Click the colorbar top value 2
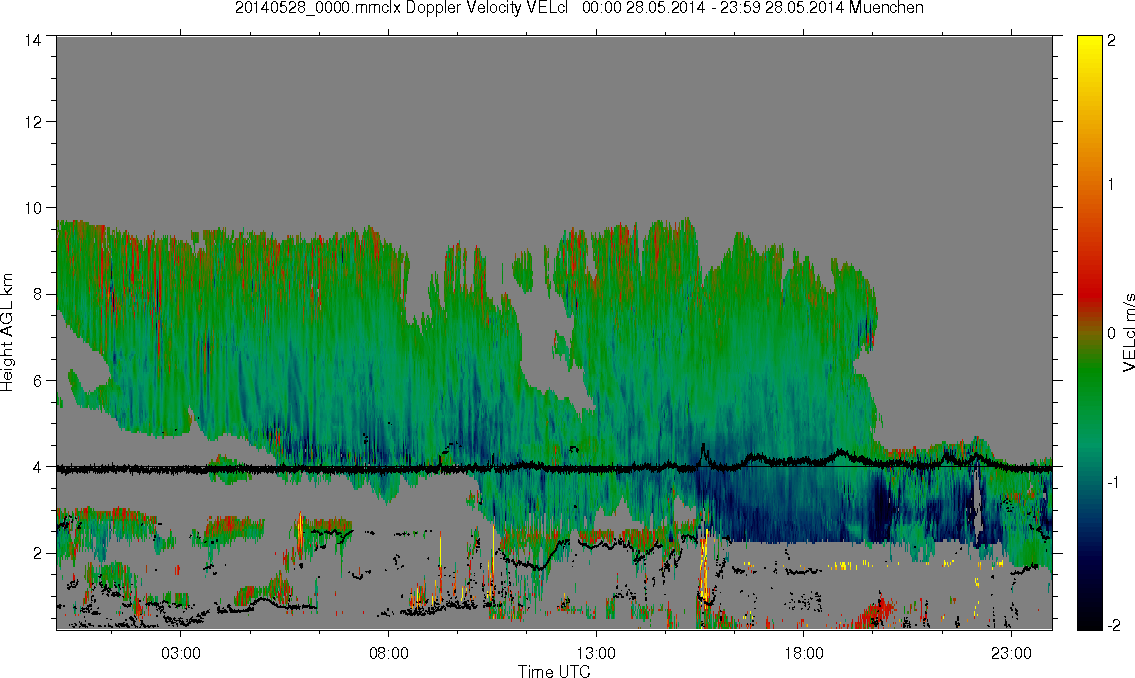 coord(1111,41)
